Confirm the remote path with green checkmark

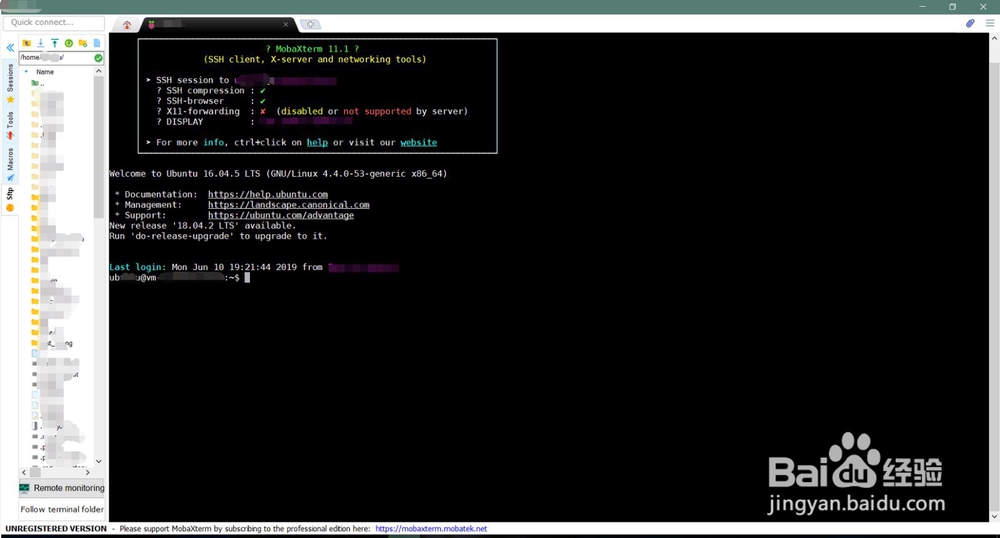[98, 58]
